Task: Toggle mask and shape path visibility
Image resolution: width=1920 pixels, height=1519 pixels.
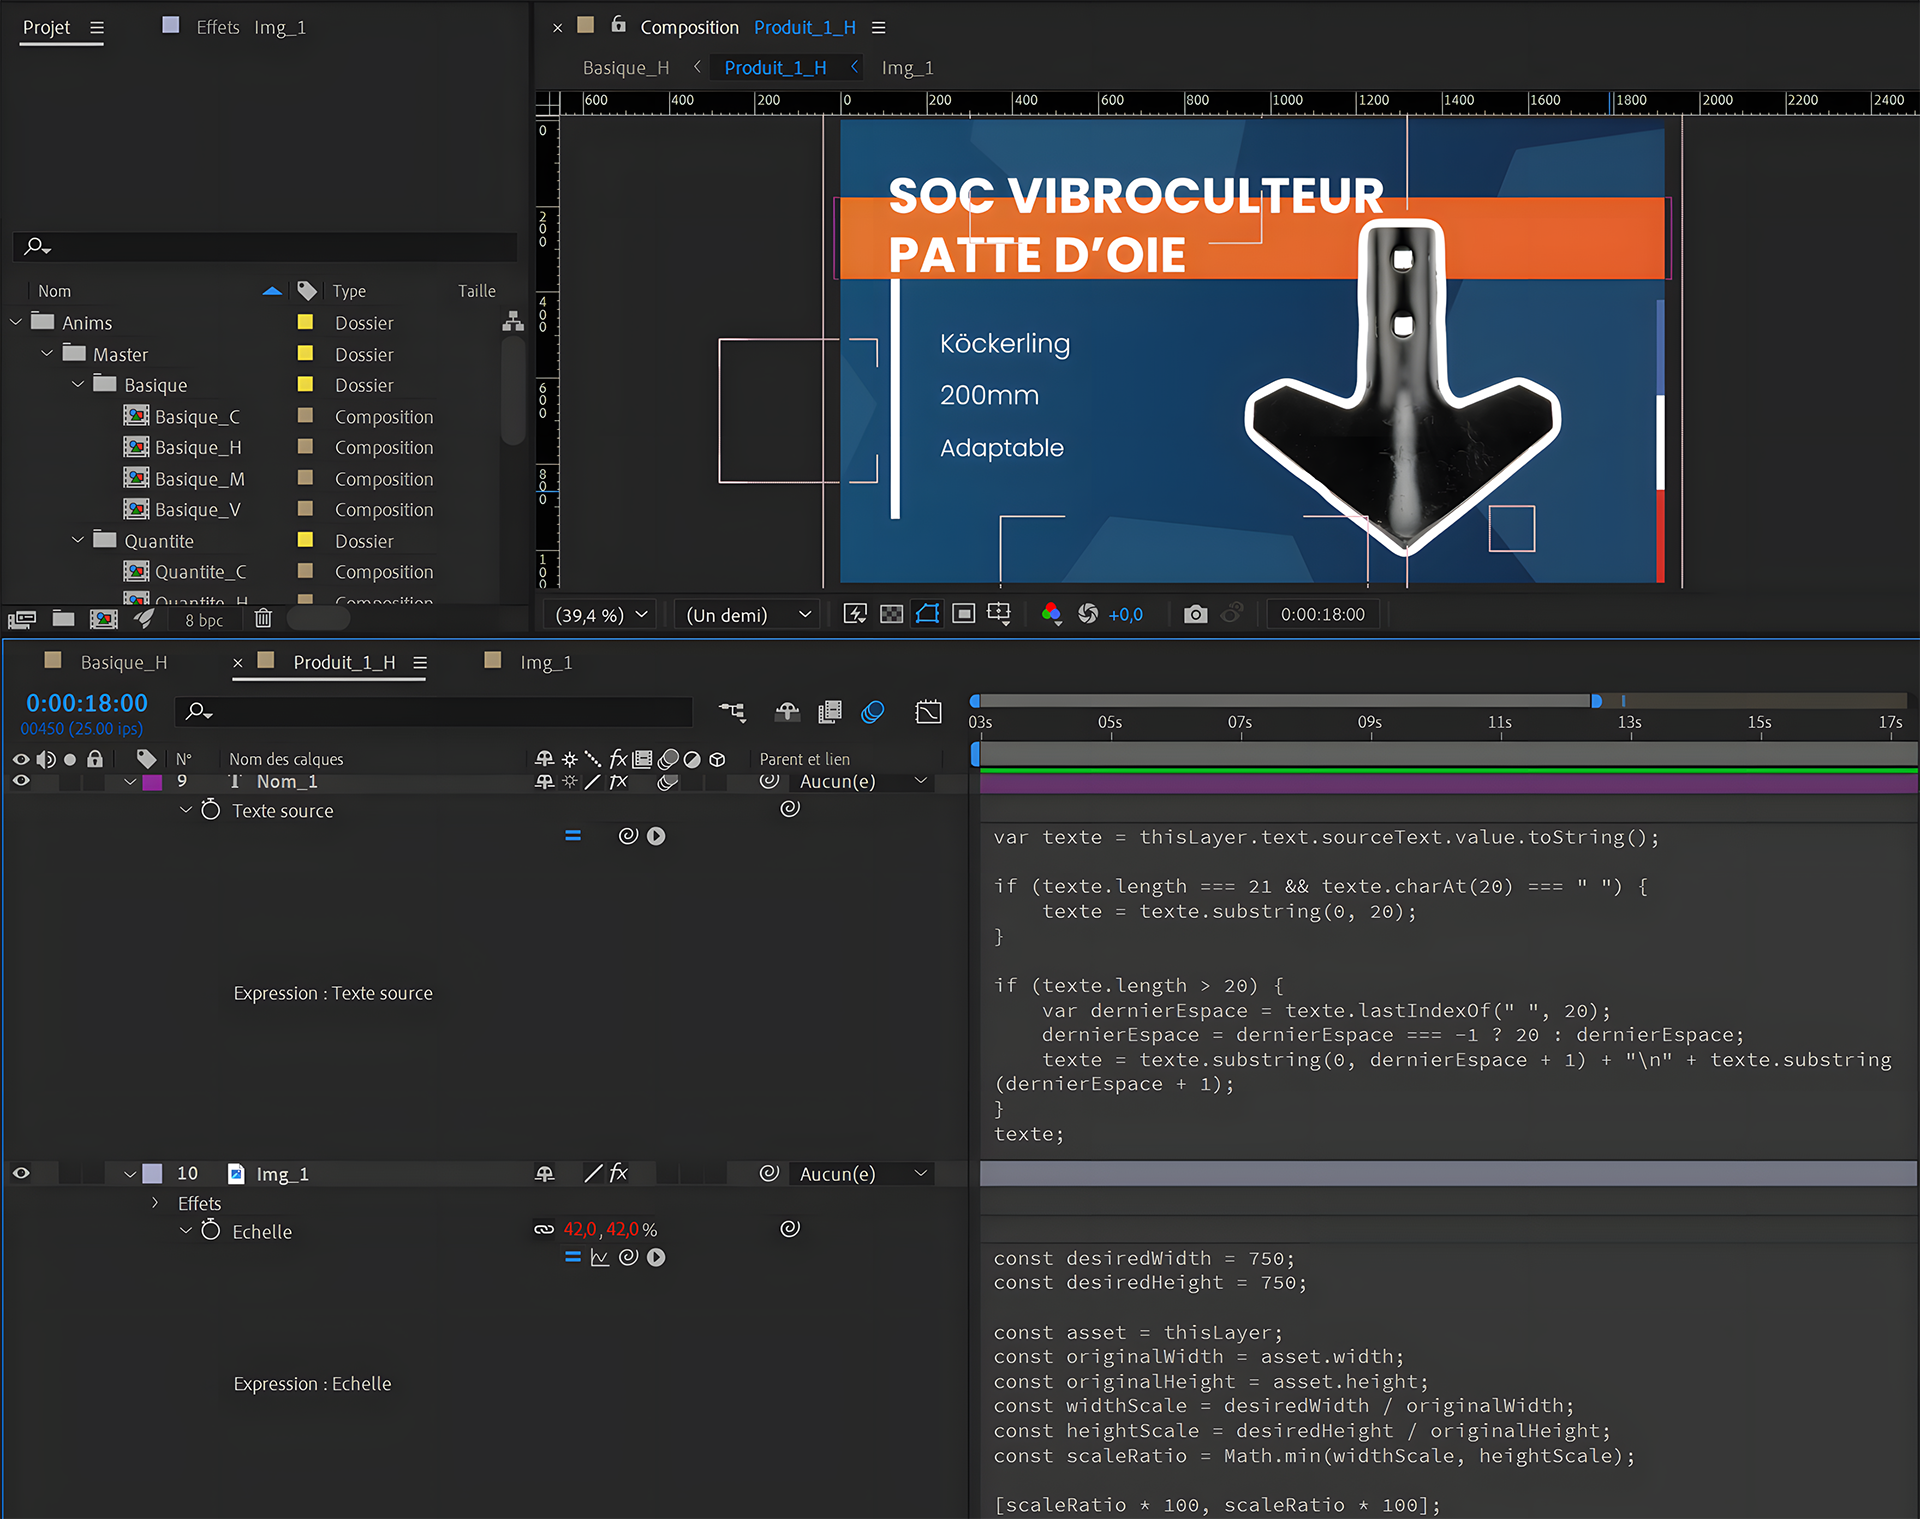Action: [x=927, y=614]
